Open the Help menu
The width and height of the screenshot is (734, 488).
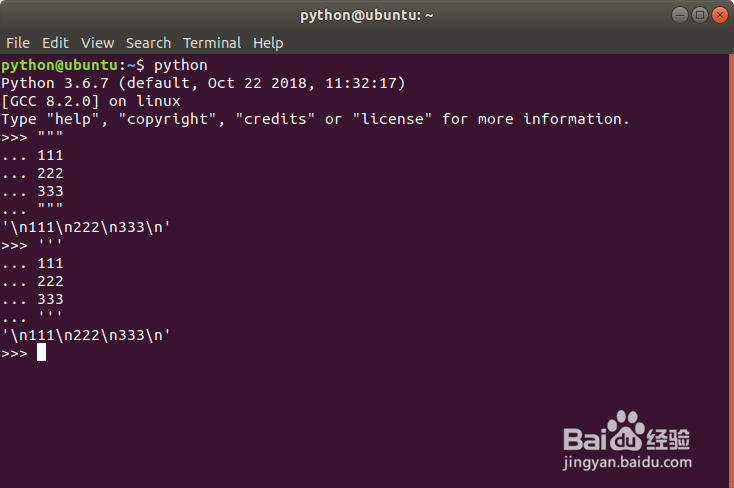tap(268, 43)
